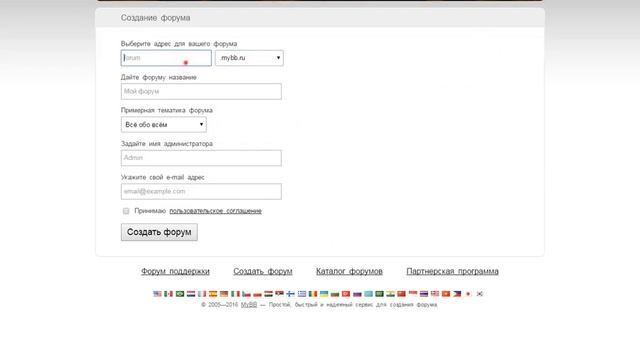640x360 pixels.
Task: Select the Saudi Arabia flag language
Action: point(380,294)
